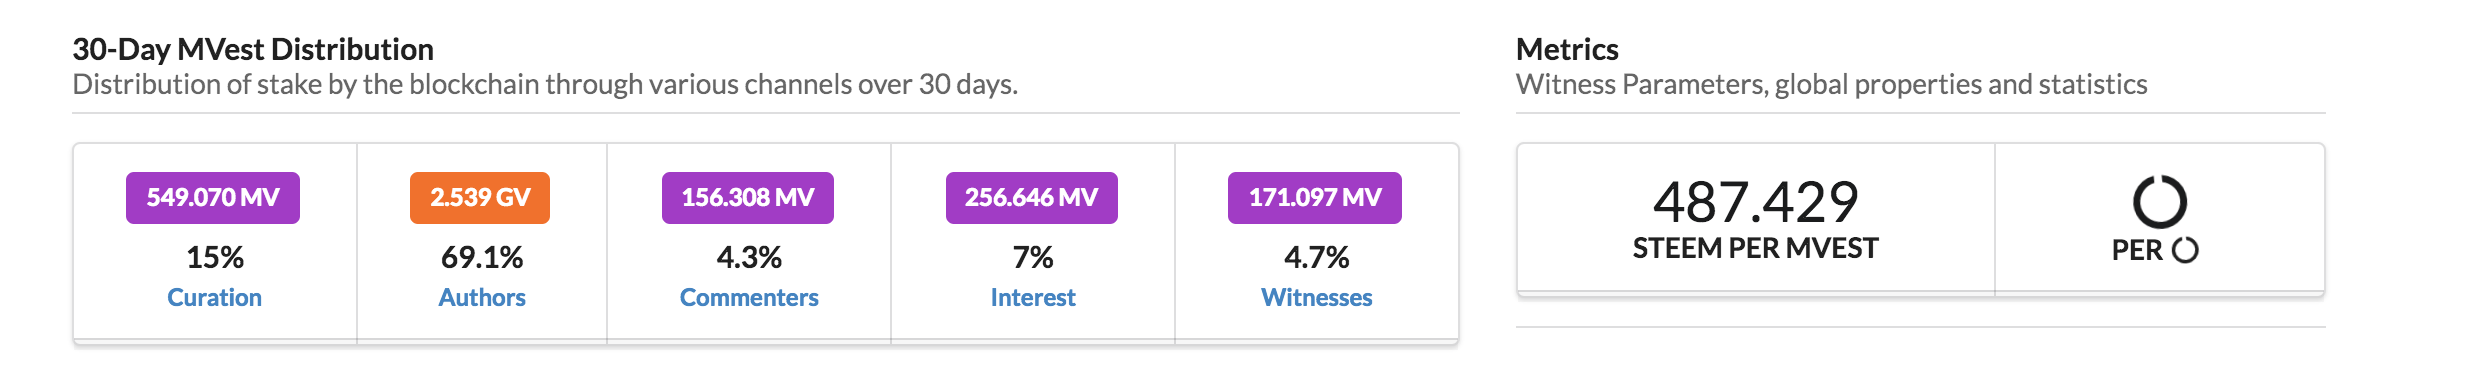2474x380 pixels.
Task: Click the PER label text
Action: click(x=2138, y=251)
